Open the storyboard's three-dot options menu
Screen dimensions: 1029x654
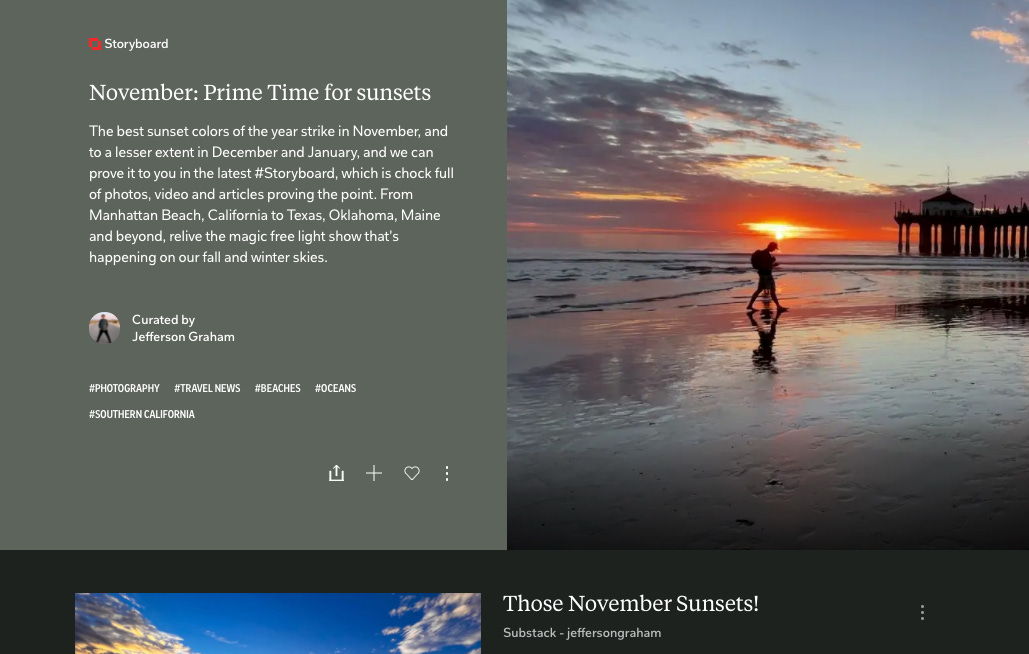(x=447, y=474)
